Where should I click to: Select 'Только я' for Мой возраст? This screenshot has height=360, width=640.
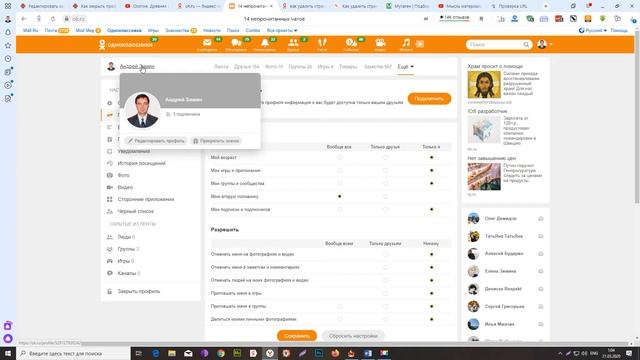[431, 158]
